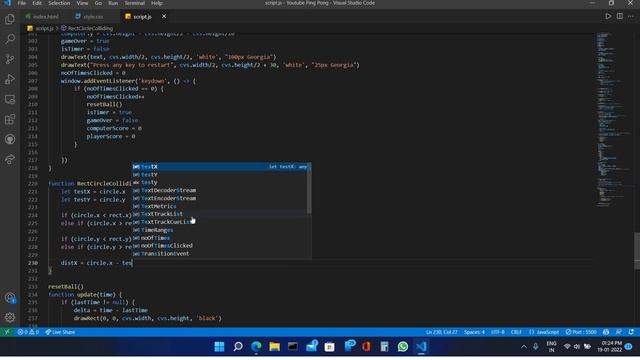Close the script.js tab
This screenshot has height=360, width=640.
point(164,16)
